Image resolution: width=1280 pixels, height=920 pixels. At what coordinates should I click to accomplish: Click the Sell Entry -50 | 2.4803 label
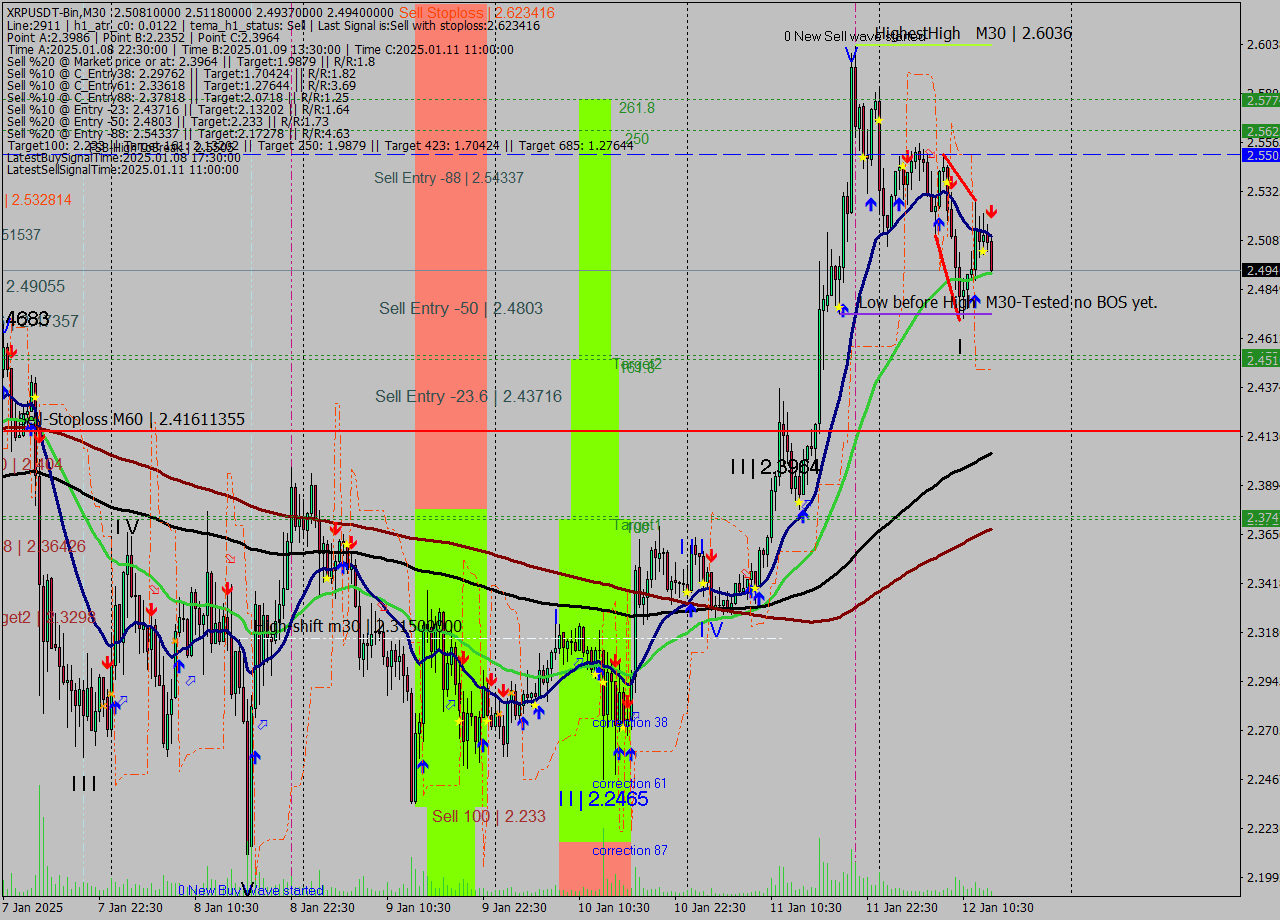[x=461, y=308]
